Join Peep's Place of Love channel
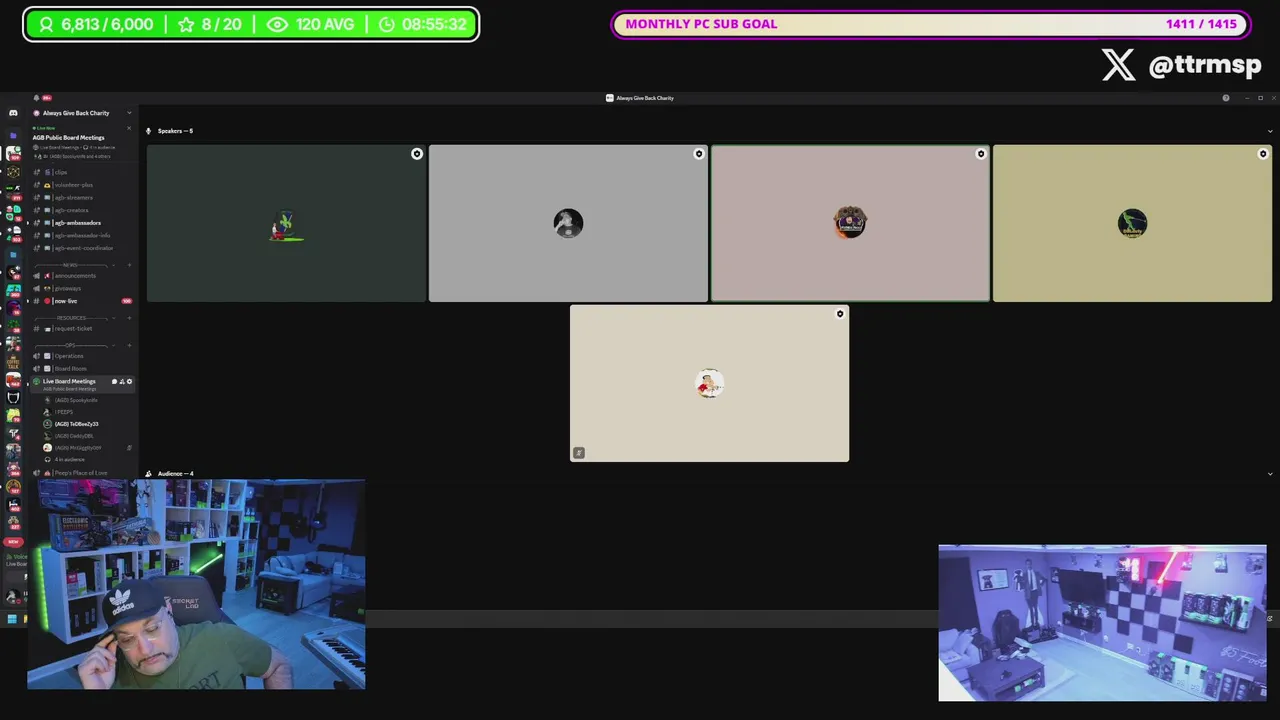 [82, 473]
